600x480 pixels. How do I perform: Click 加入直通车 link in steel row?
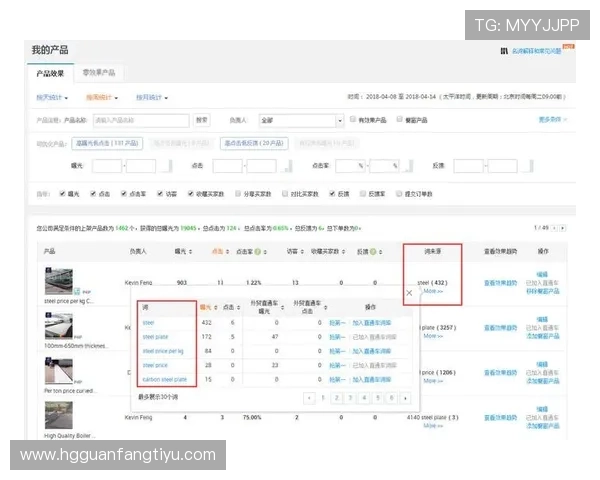coord(372,323)
